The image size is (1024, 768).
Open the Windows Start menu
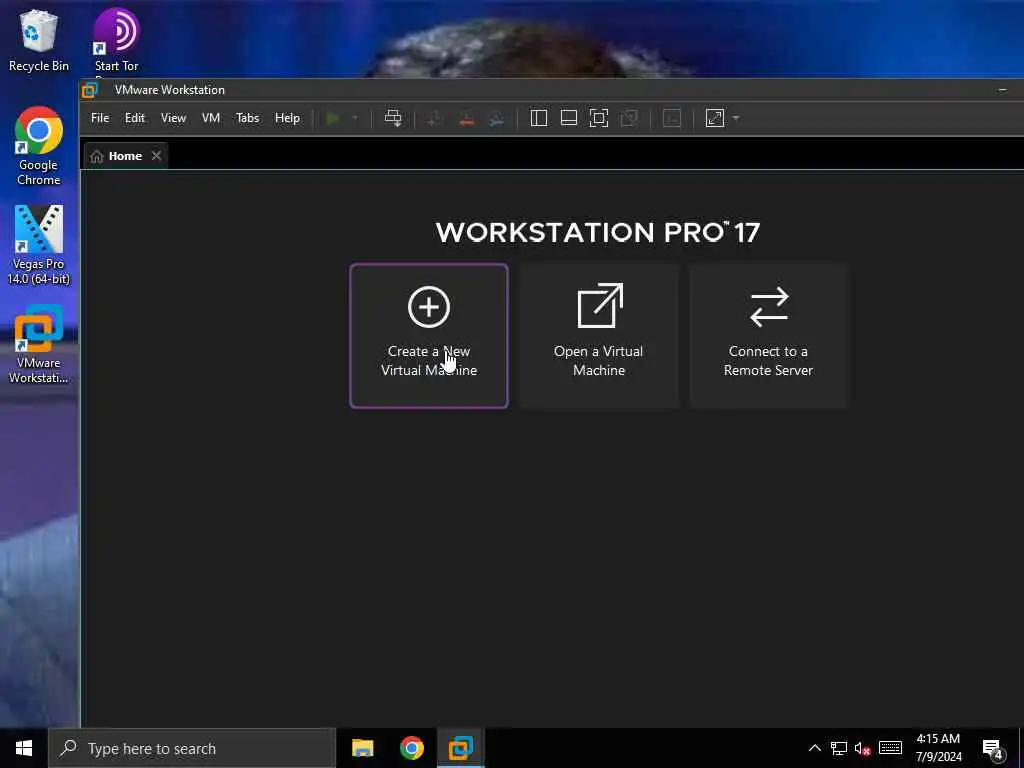point(24,748)
